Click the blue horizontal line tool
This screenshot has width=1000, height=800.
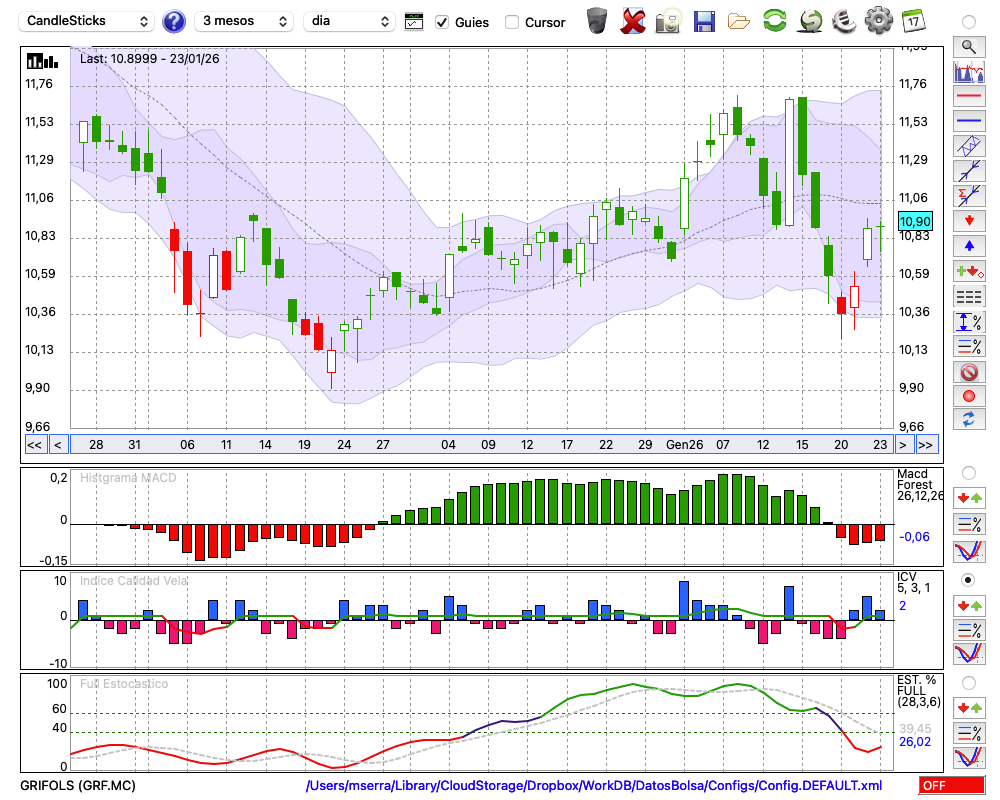tap(968, 121)
